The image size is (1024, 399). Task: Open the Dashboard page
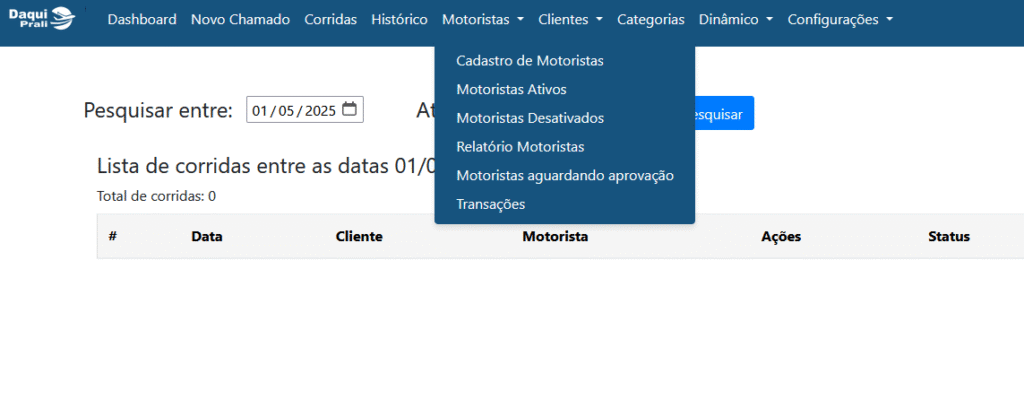click(x=142, y=20)
